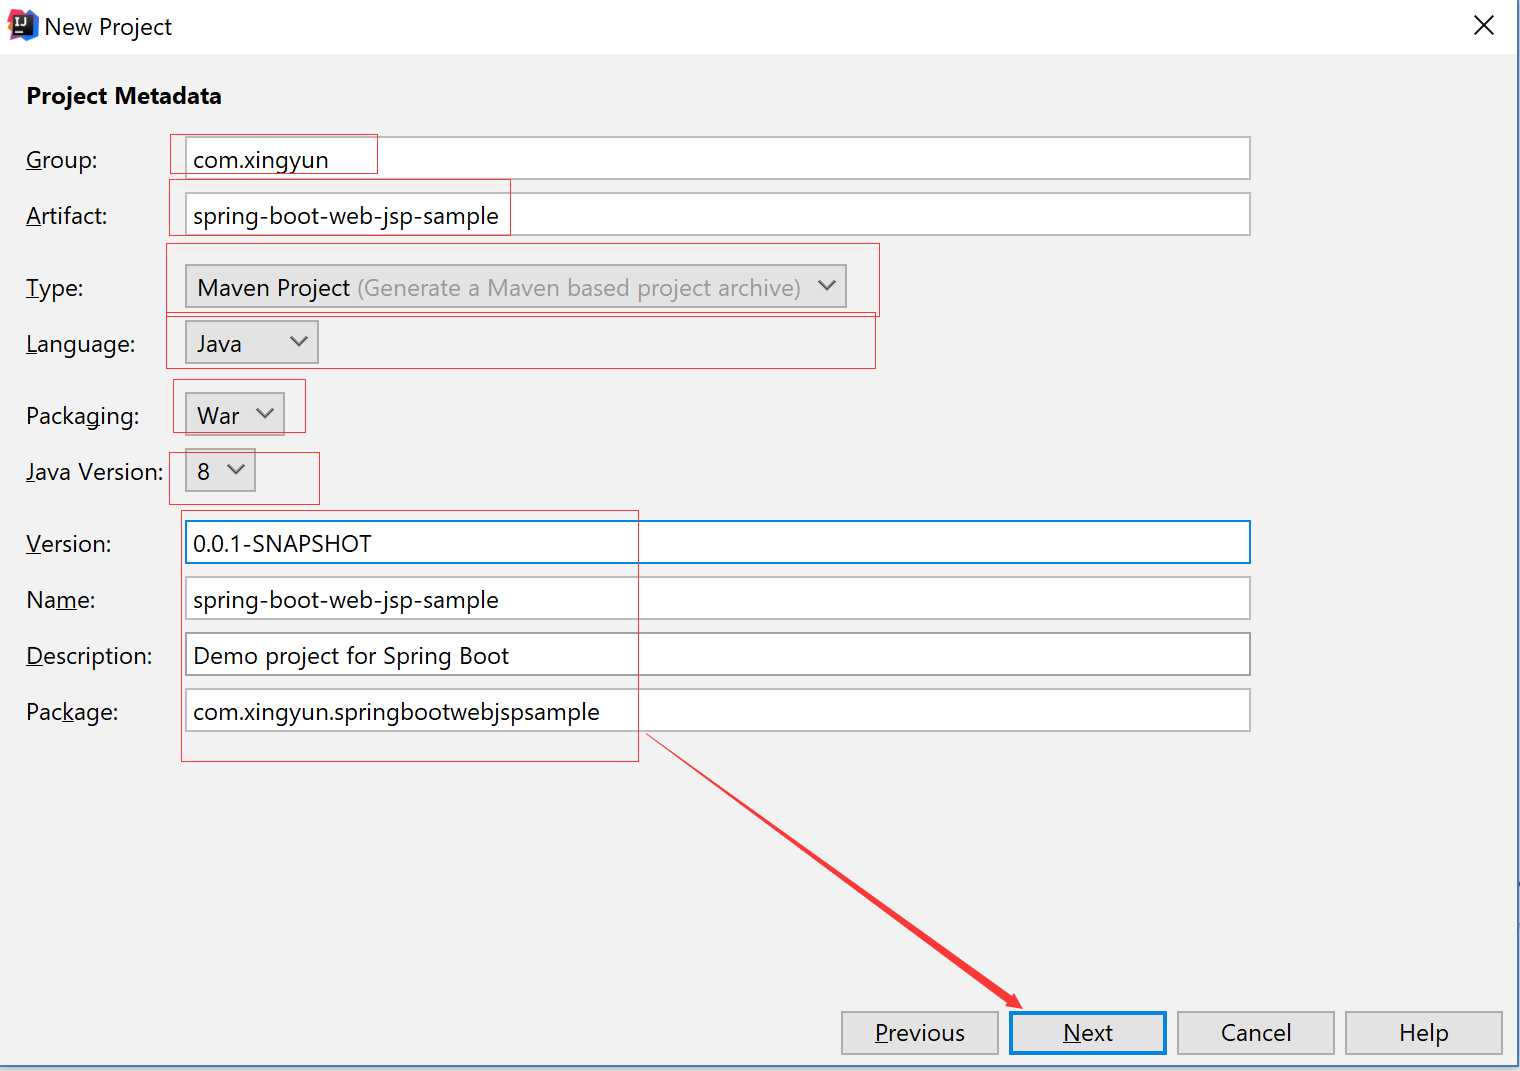Cancel the new project wizard

click(1256, 1033)
